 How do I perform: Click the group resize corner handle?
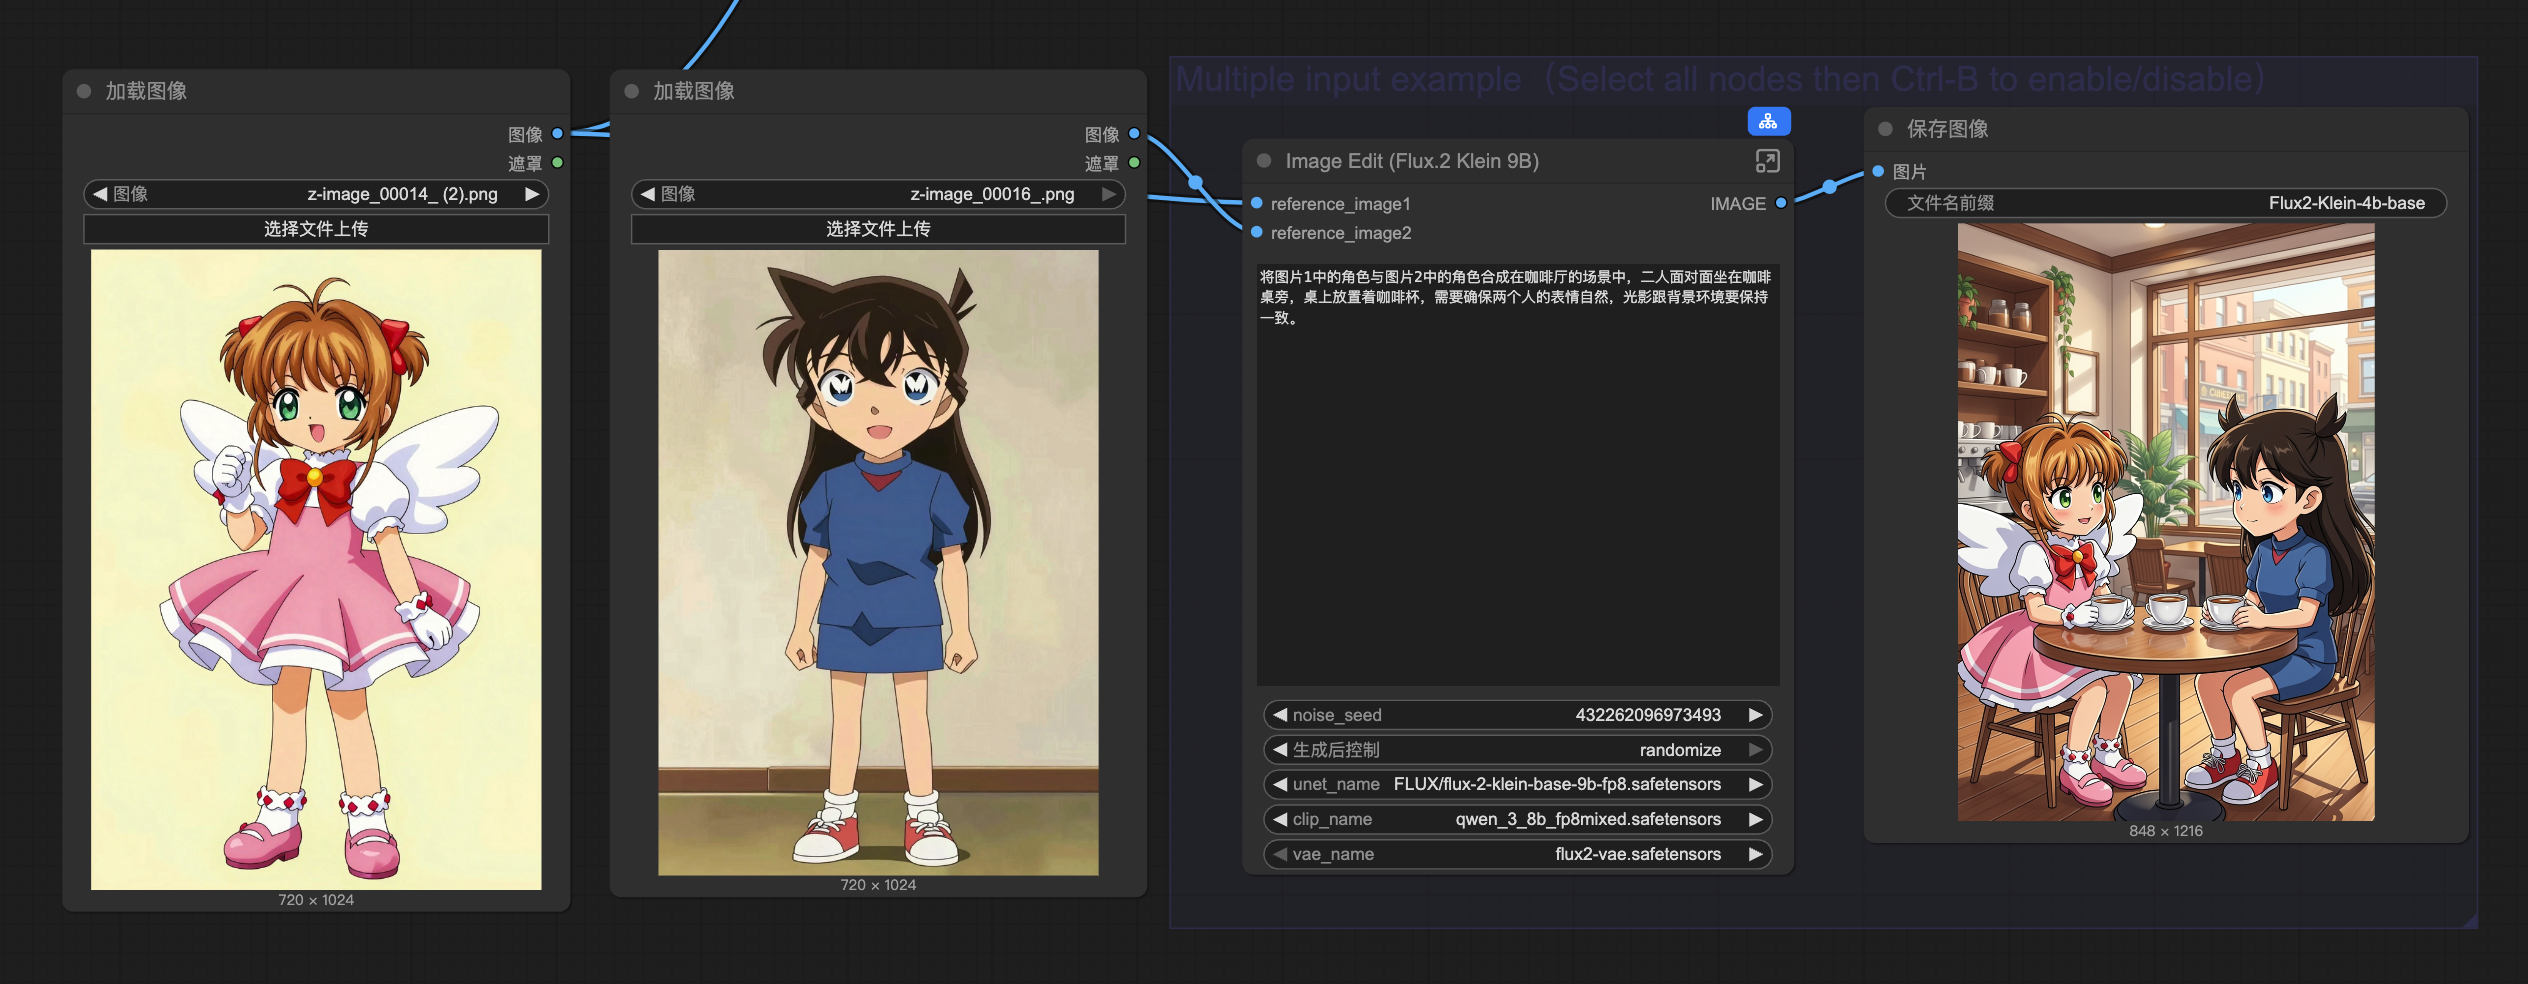2471,921
